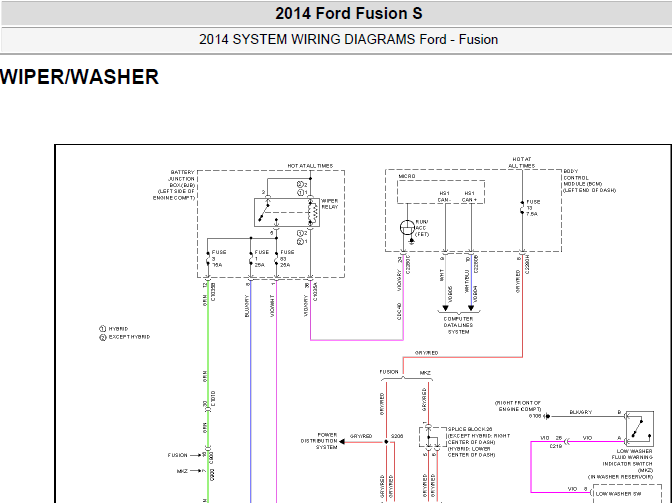Select the 'FUSE 83 25A' label
Image resolution: width=672 pixels, height=503 pixels.
[x=287, y=259]
